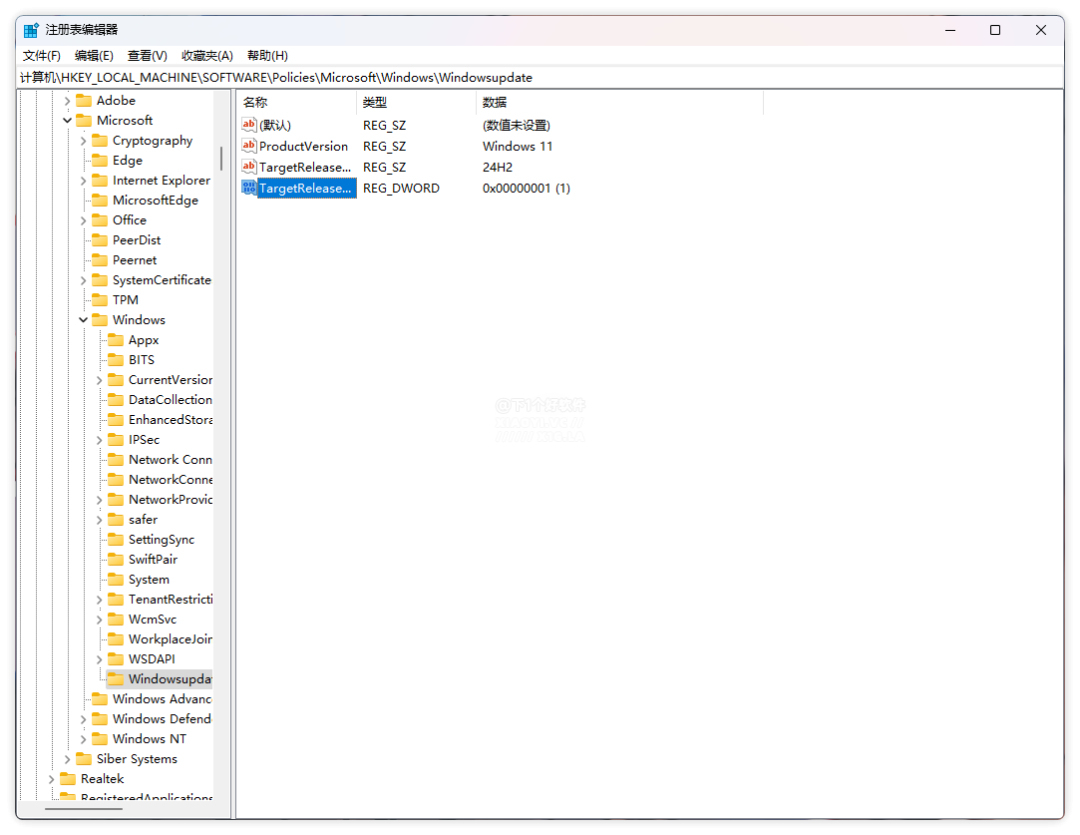Image resolution: width=1080 pixels, height=835 pixels.
Task: Click the Realtek folder icon
Action: pyautogui.click(x=68, y=779)
